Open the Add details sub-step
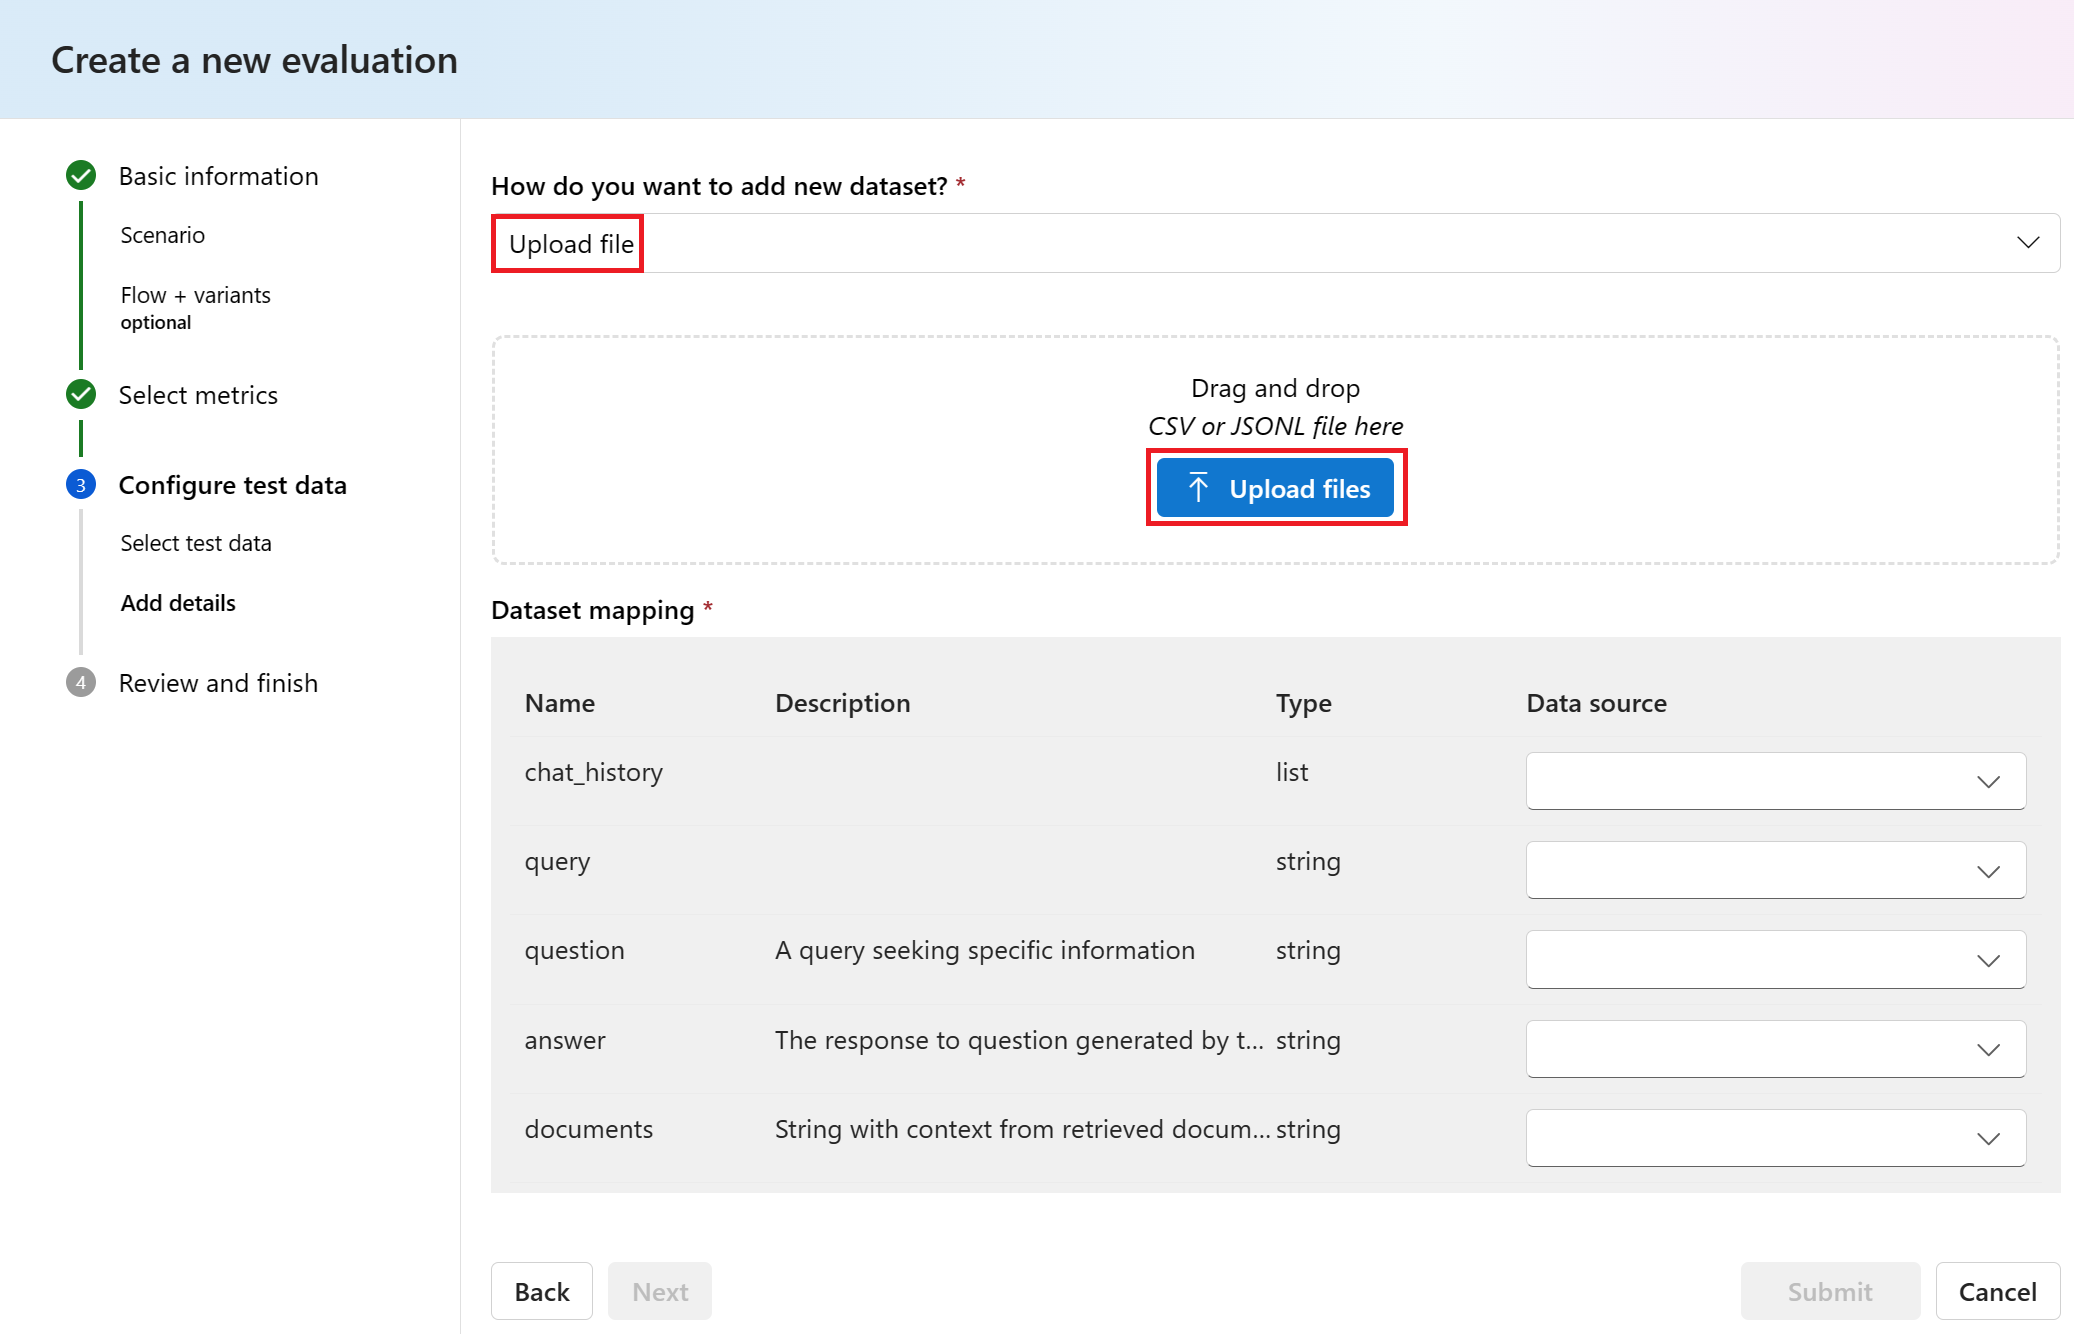The image size is (2074, 1334). point(178,603)
